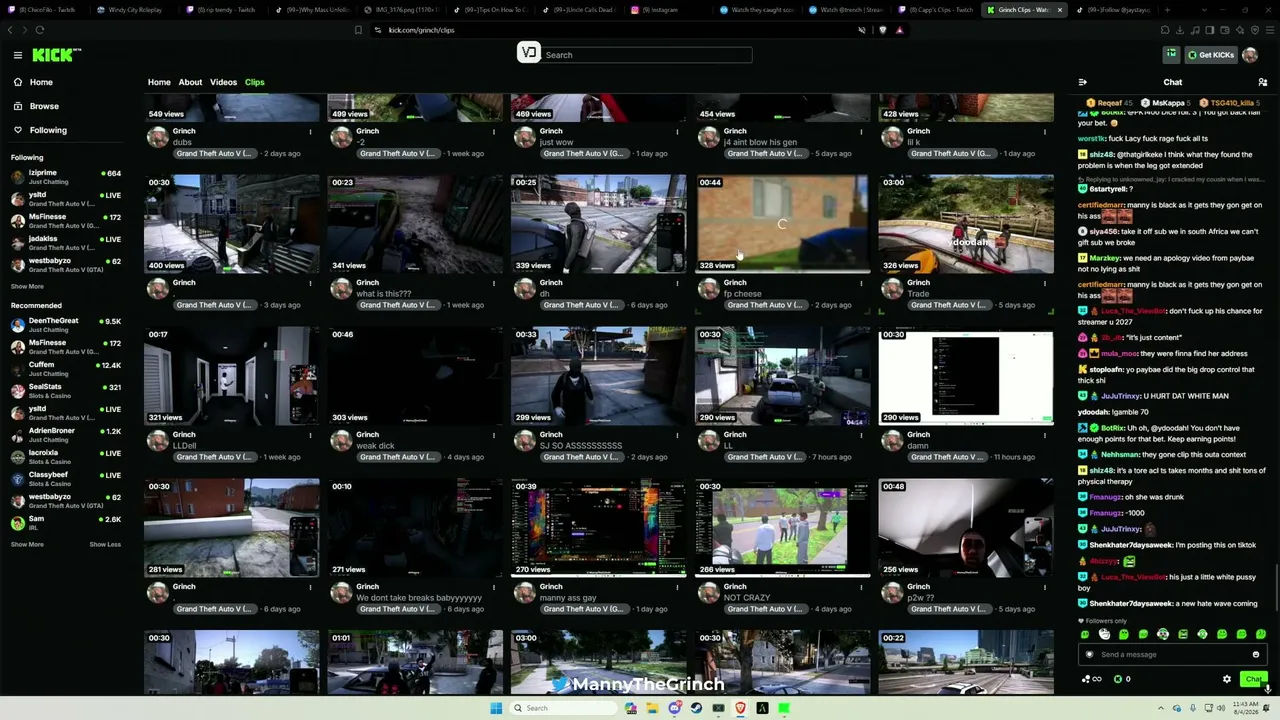Open options menu for the "p2w ??" clip
The height and width of the screenshot is (720, 1280).
pyautogui.click(x=1045, y=587)
